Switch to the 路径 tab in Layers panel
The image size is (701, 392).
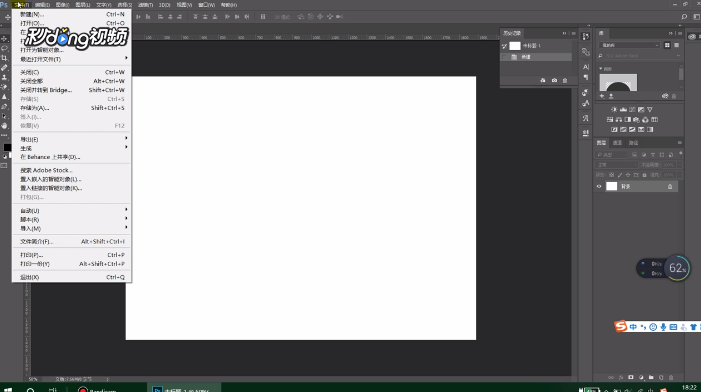[x=633, y=143]
